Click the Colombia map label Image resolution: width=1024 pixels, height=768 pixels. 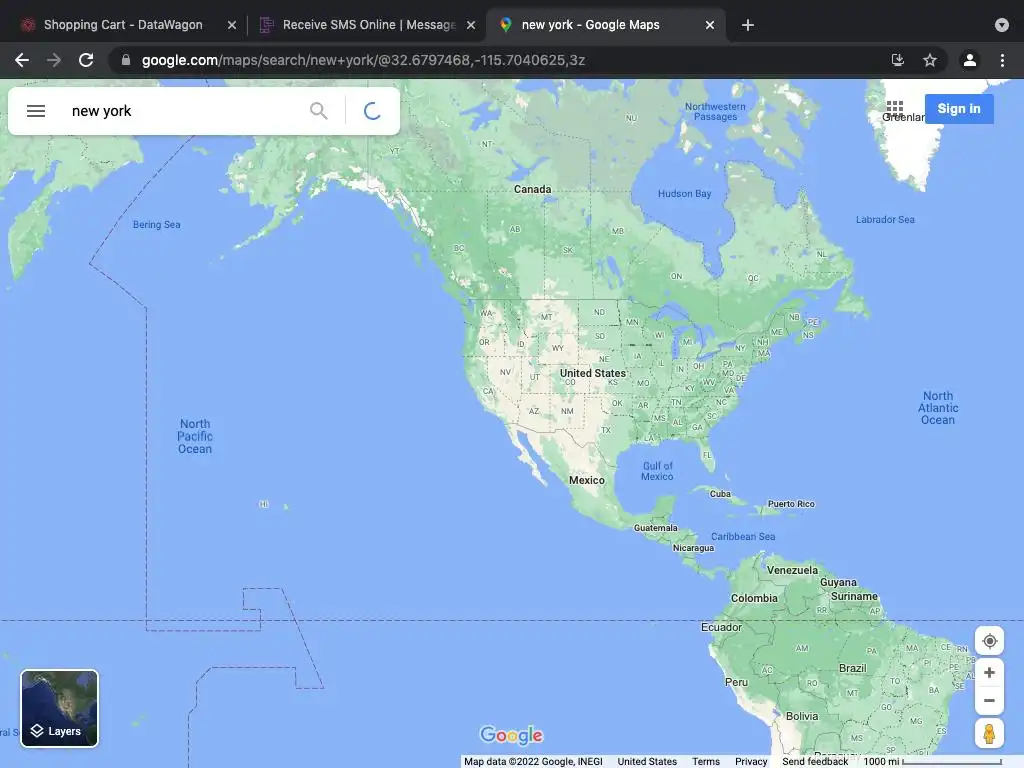[x=754, y=598]
